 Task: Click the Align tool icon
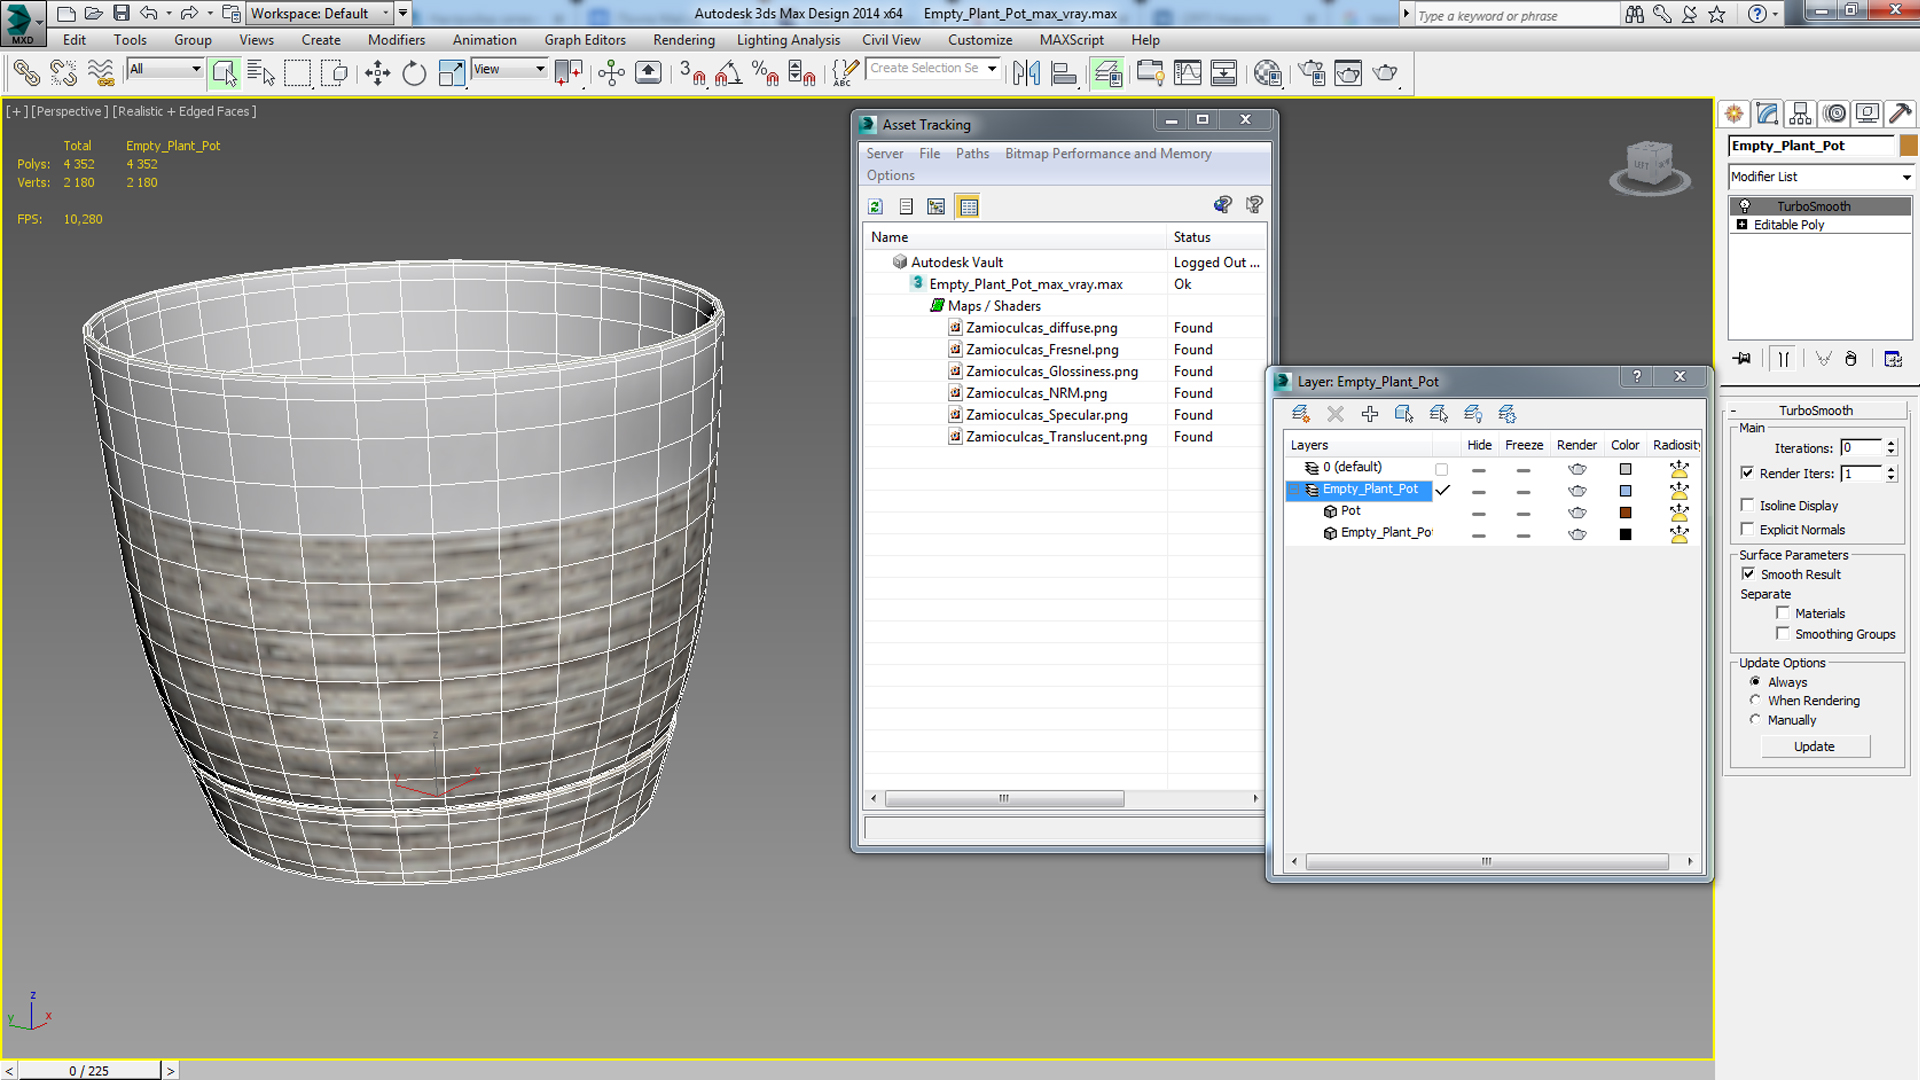pyautogui.click(x=1064, y=73)
